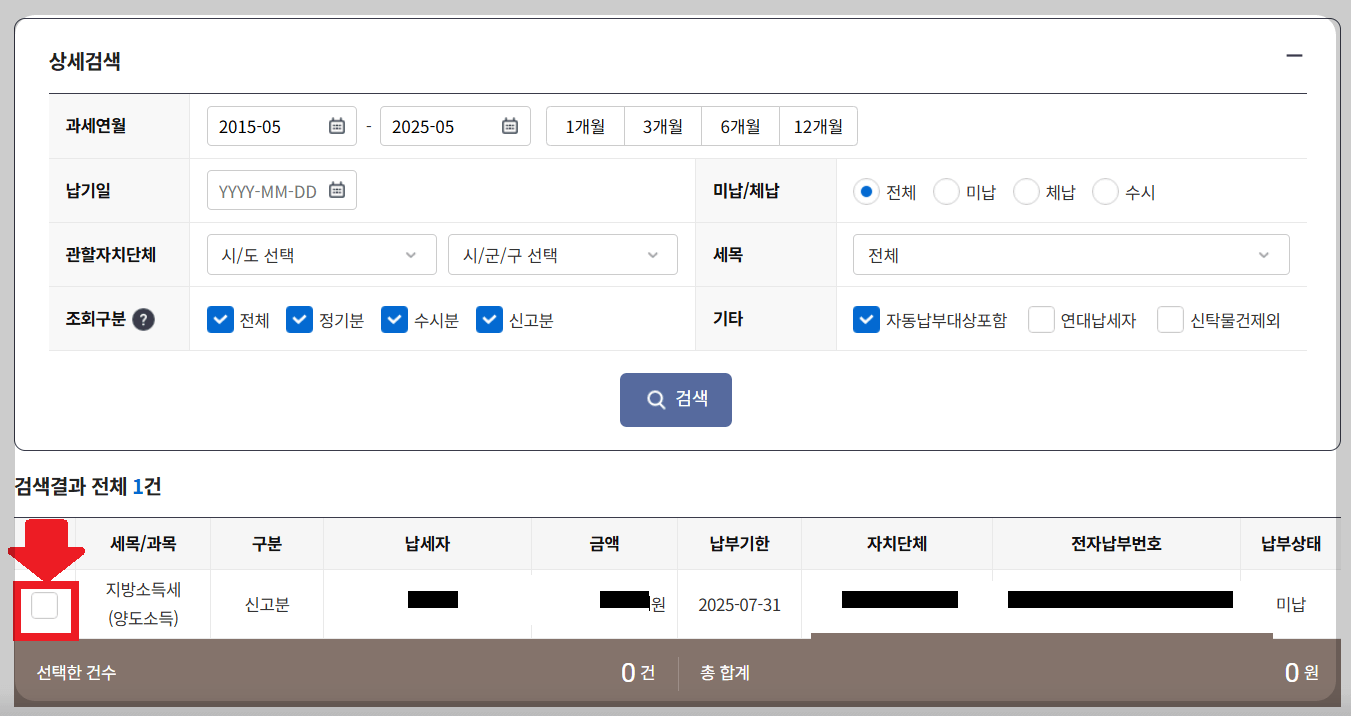The width and height of the screenshot is (1351, 716).
Task: Enable the 연대납세자 checkbox
Action: tap(1041, 319)
